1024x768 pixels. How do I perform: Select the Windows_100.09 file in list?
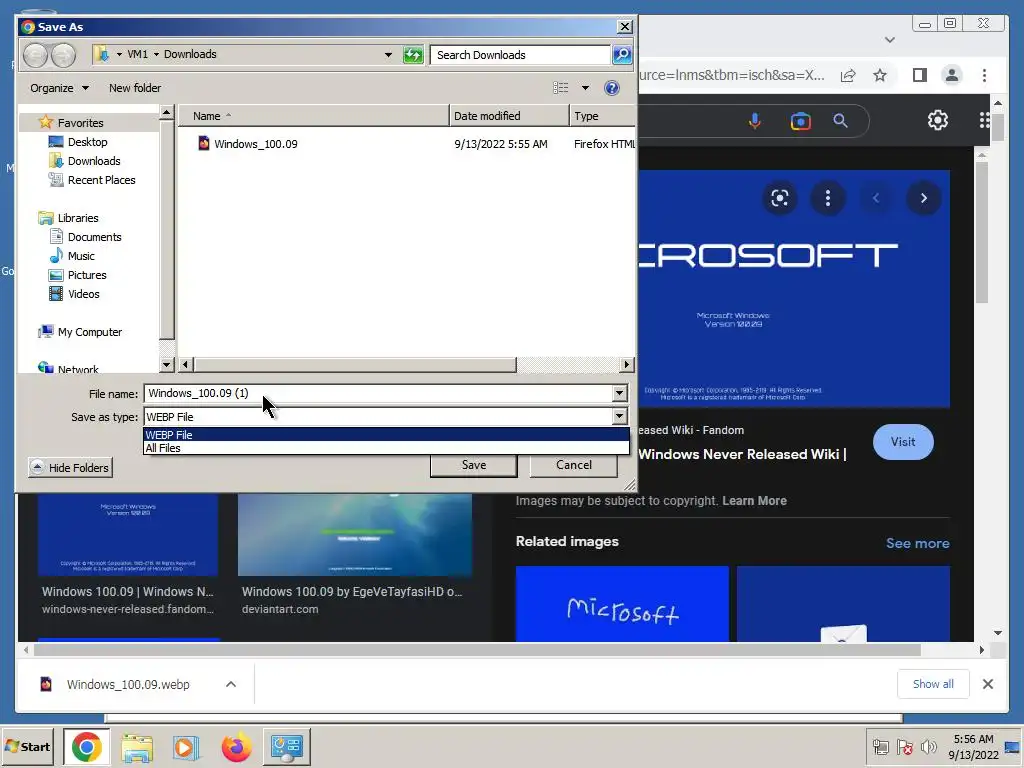click(x=255, y=144)
